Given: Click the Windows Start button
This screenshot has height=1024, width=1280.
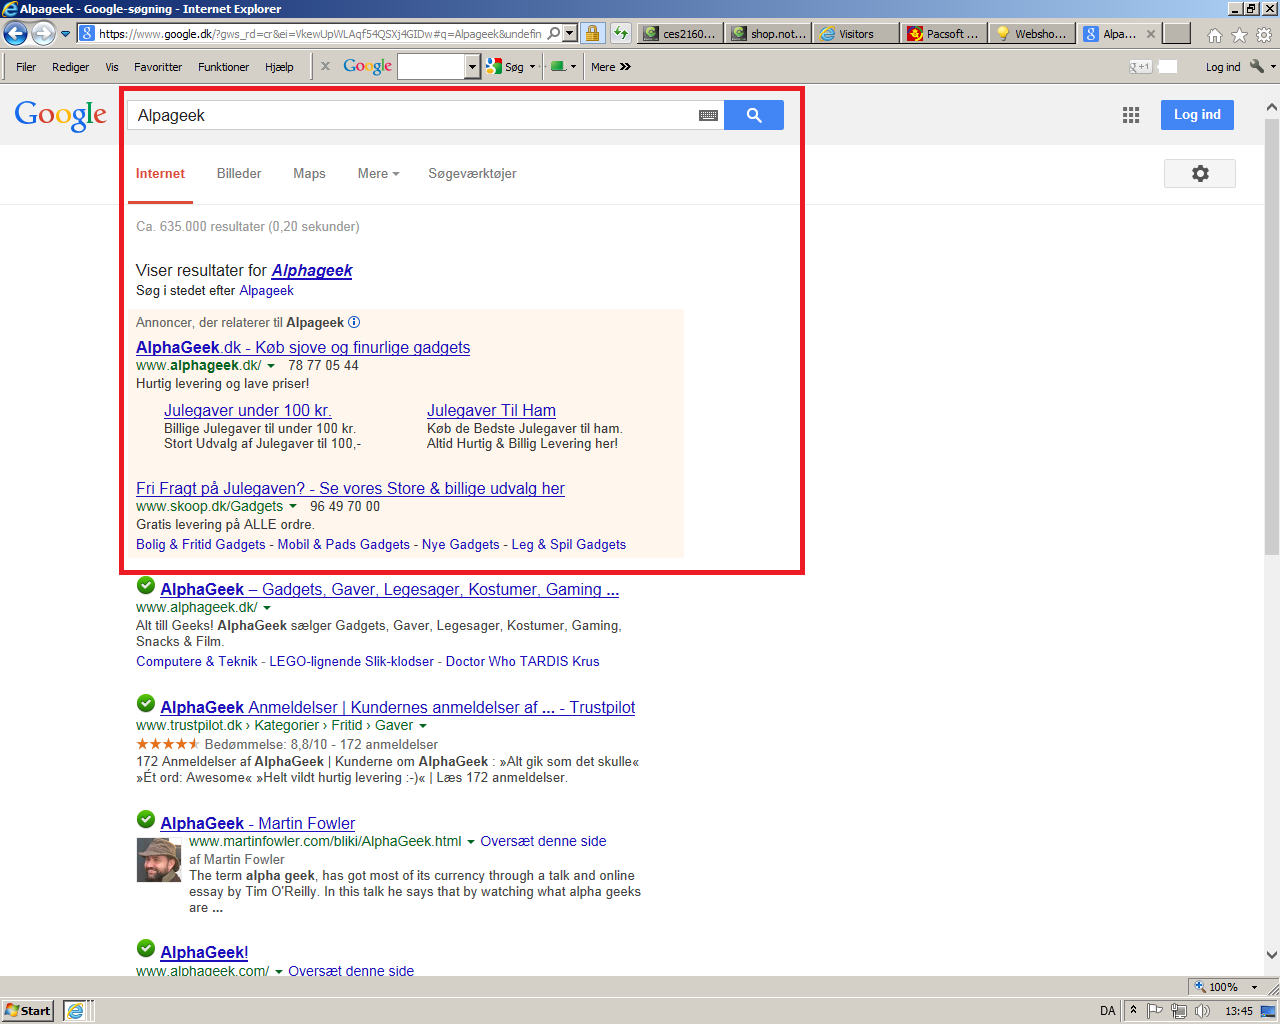Looking at the screenshot, I should click(x=28, y=1011).
